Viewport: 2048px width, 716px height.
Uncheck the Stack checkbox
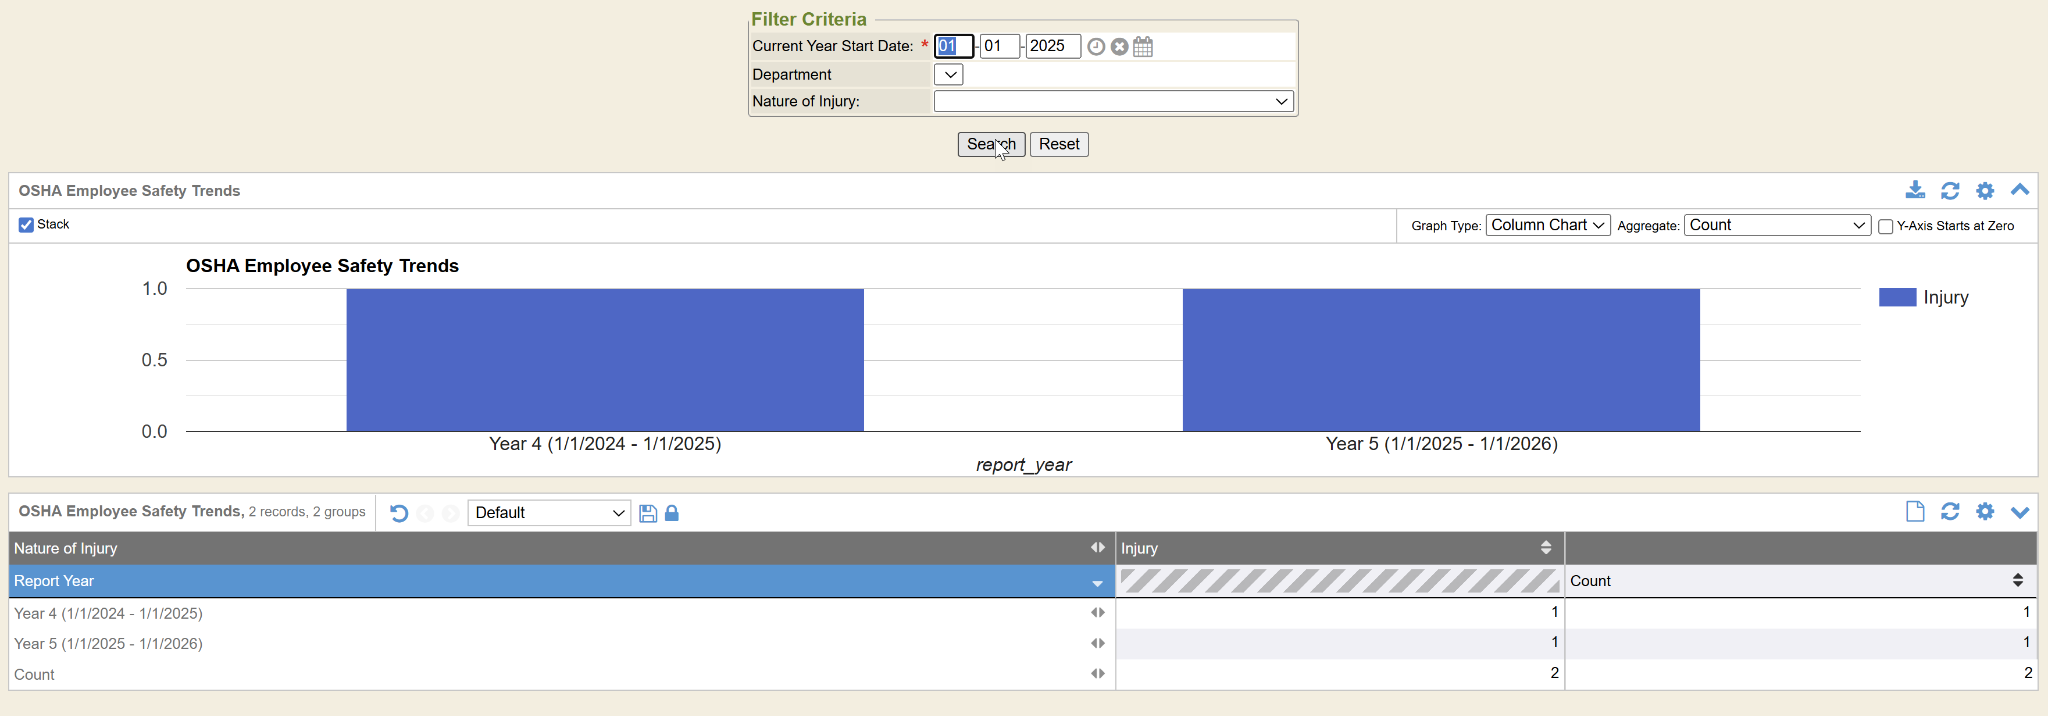coord(26,225)
